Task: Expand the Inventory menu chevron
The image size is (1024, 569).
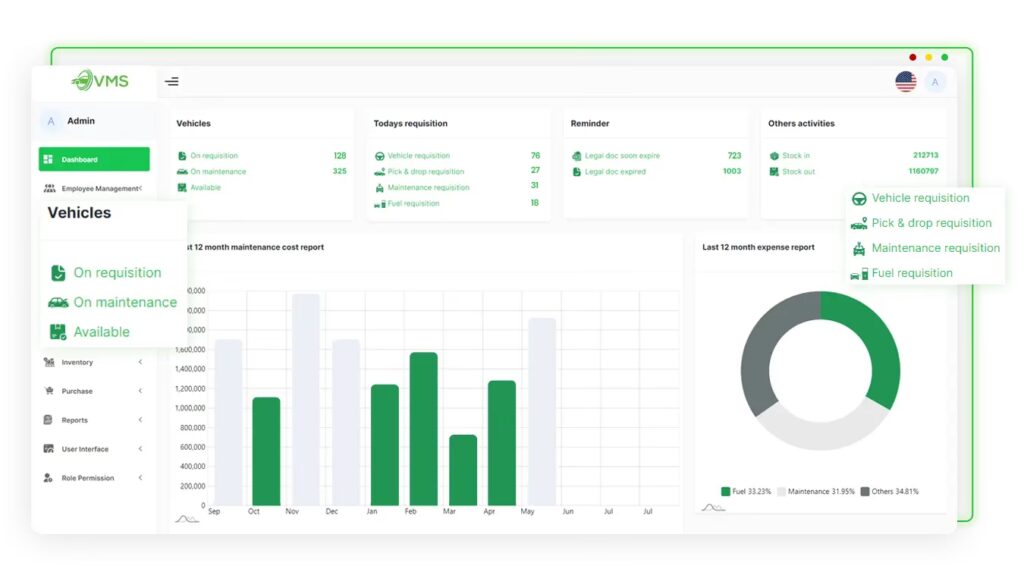Action: click(140, 362)
